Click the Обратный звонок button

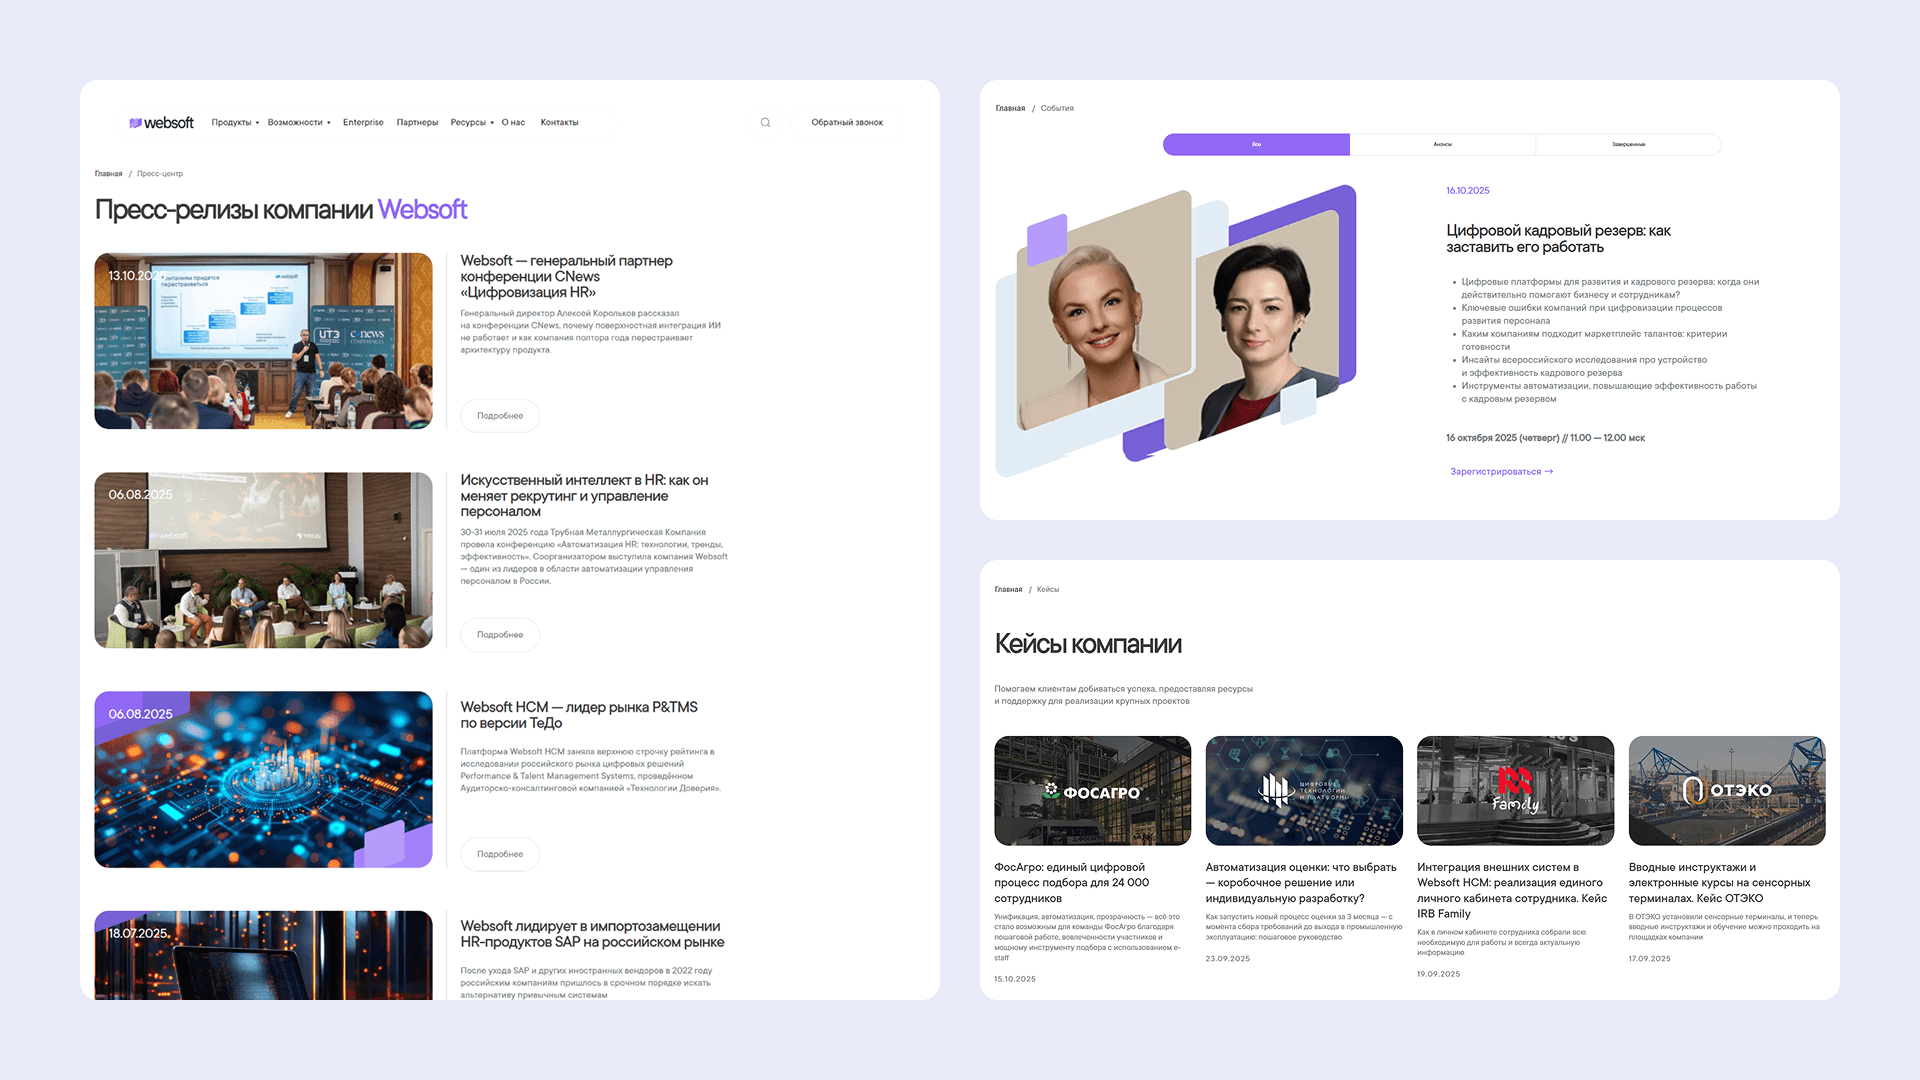pos(847,123)
